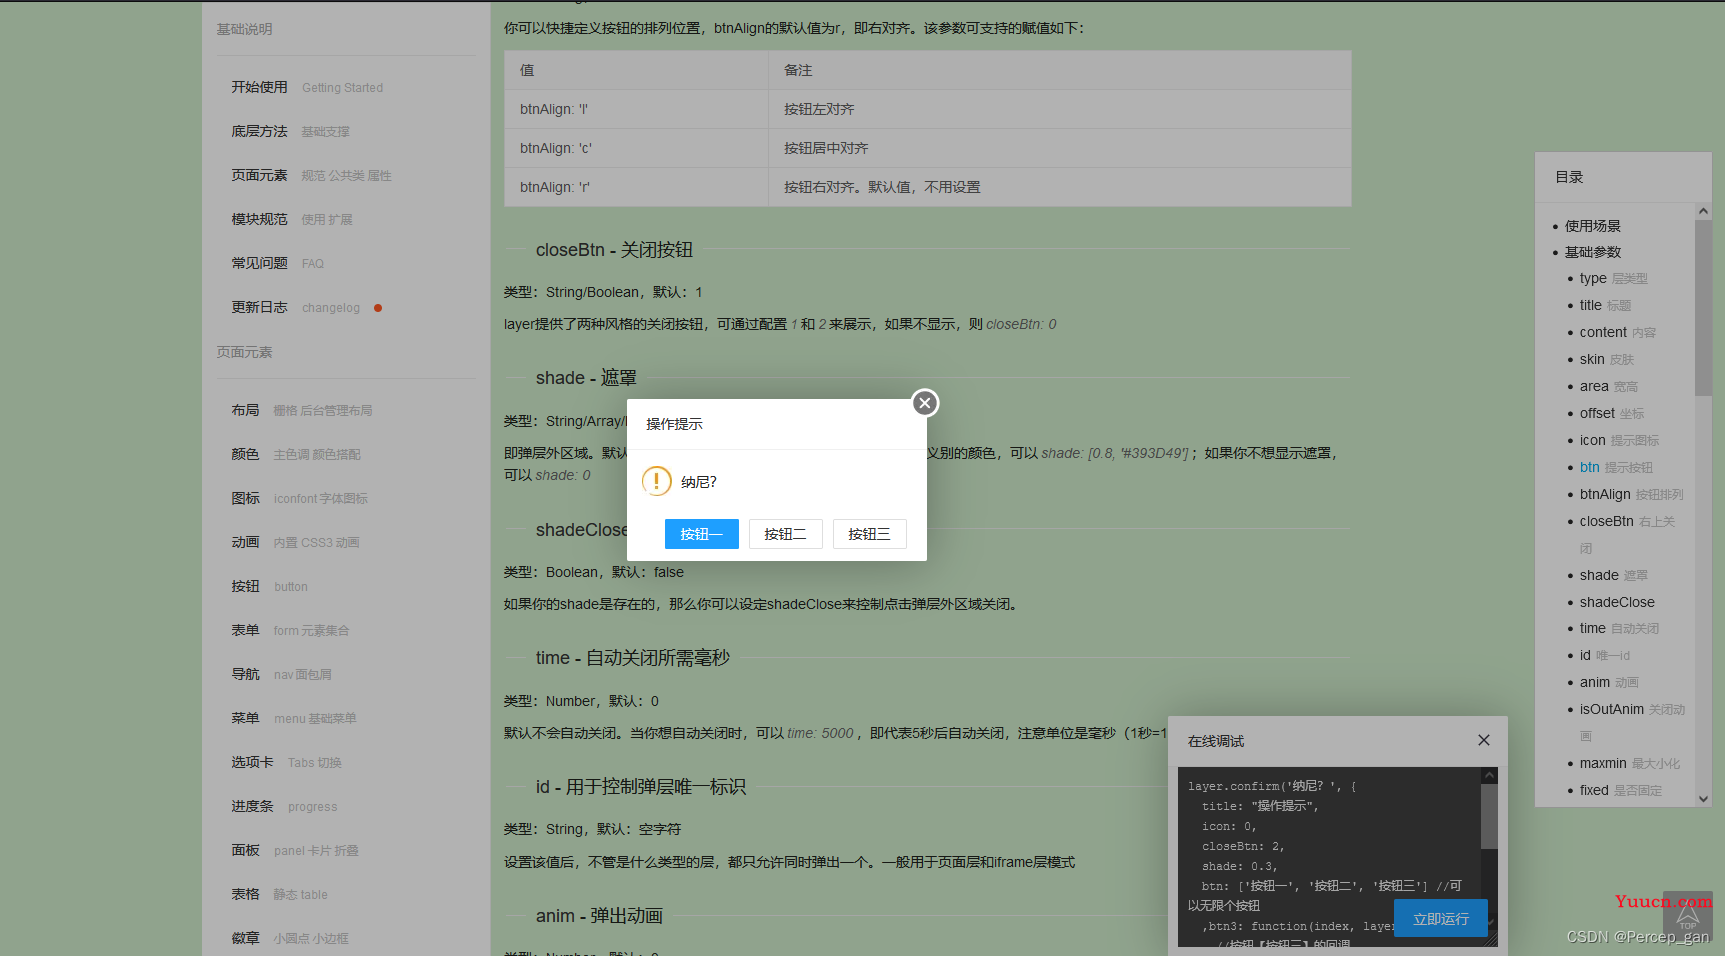This screenshot has width=1725, height=956.
Task: Jump to id 唯一id in the 目录
Action: [1605, 656]
